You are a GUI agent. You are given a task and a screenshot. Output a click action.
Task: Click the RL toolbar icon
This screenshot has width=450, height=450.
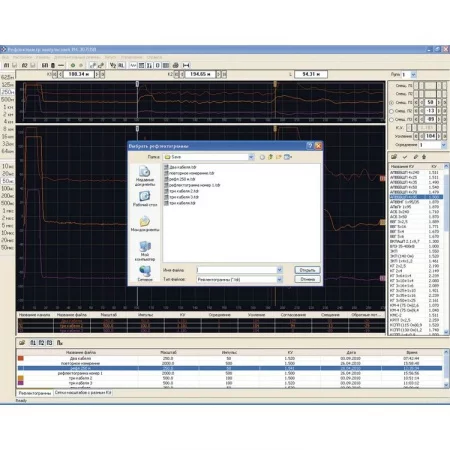[x=121, y=65]
